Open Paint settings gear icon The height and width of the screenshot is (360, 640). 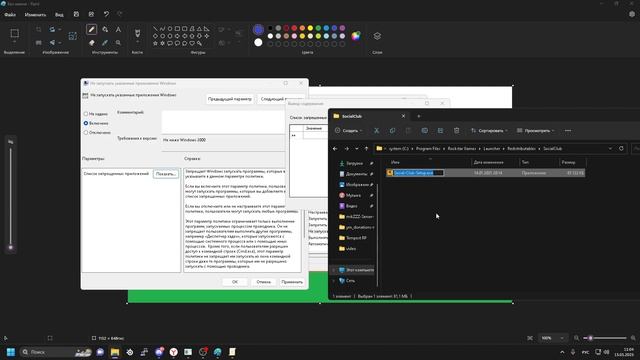pyautogui.click(x=632, y=14)
